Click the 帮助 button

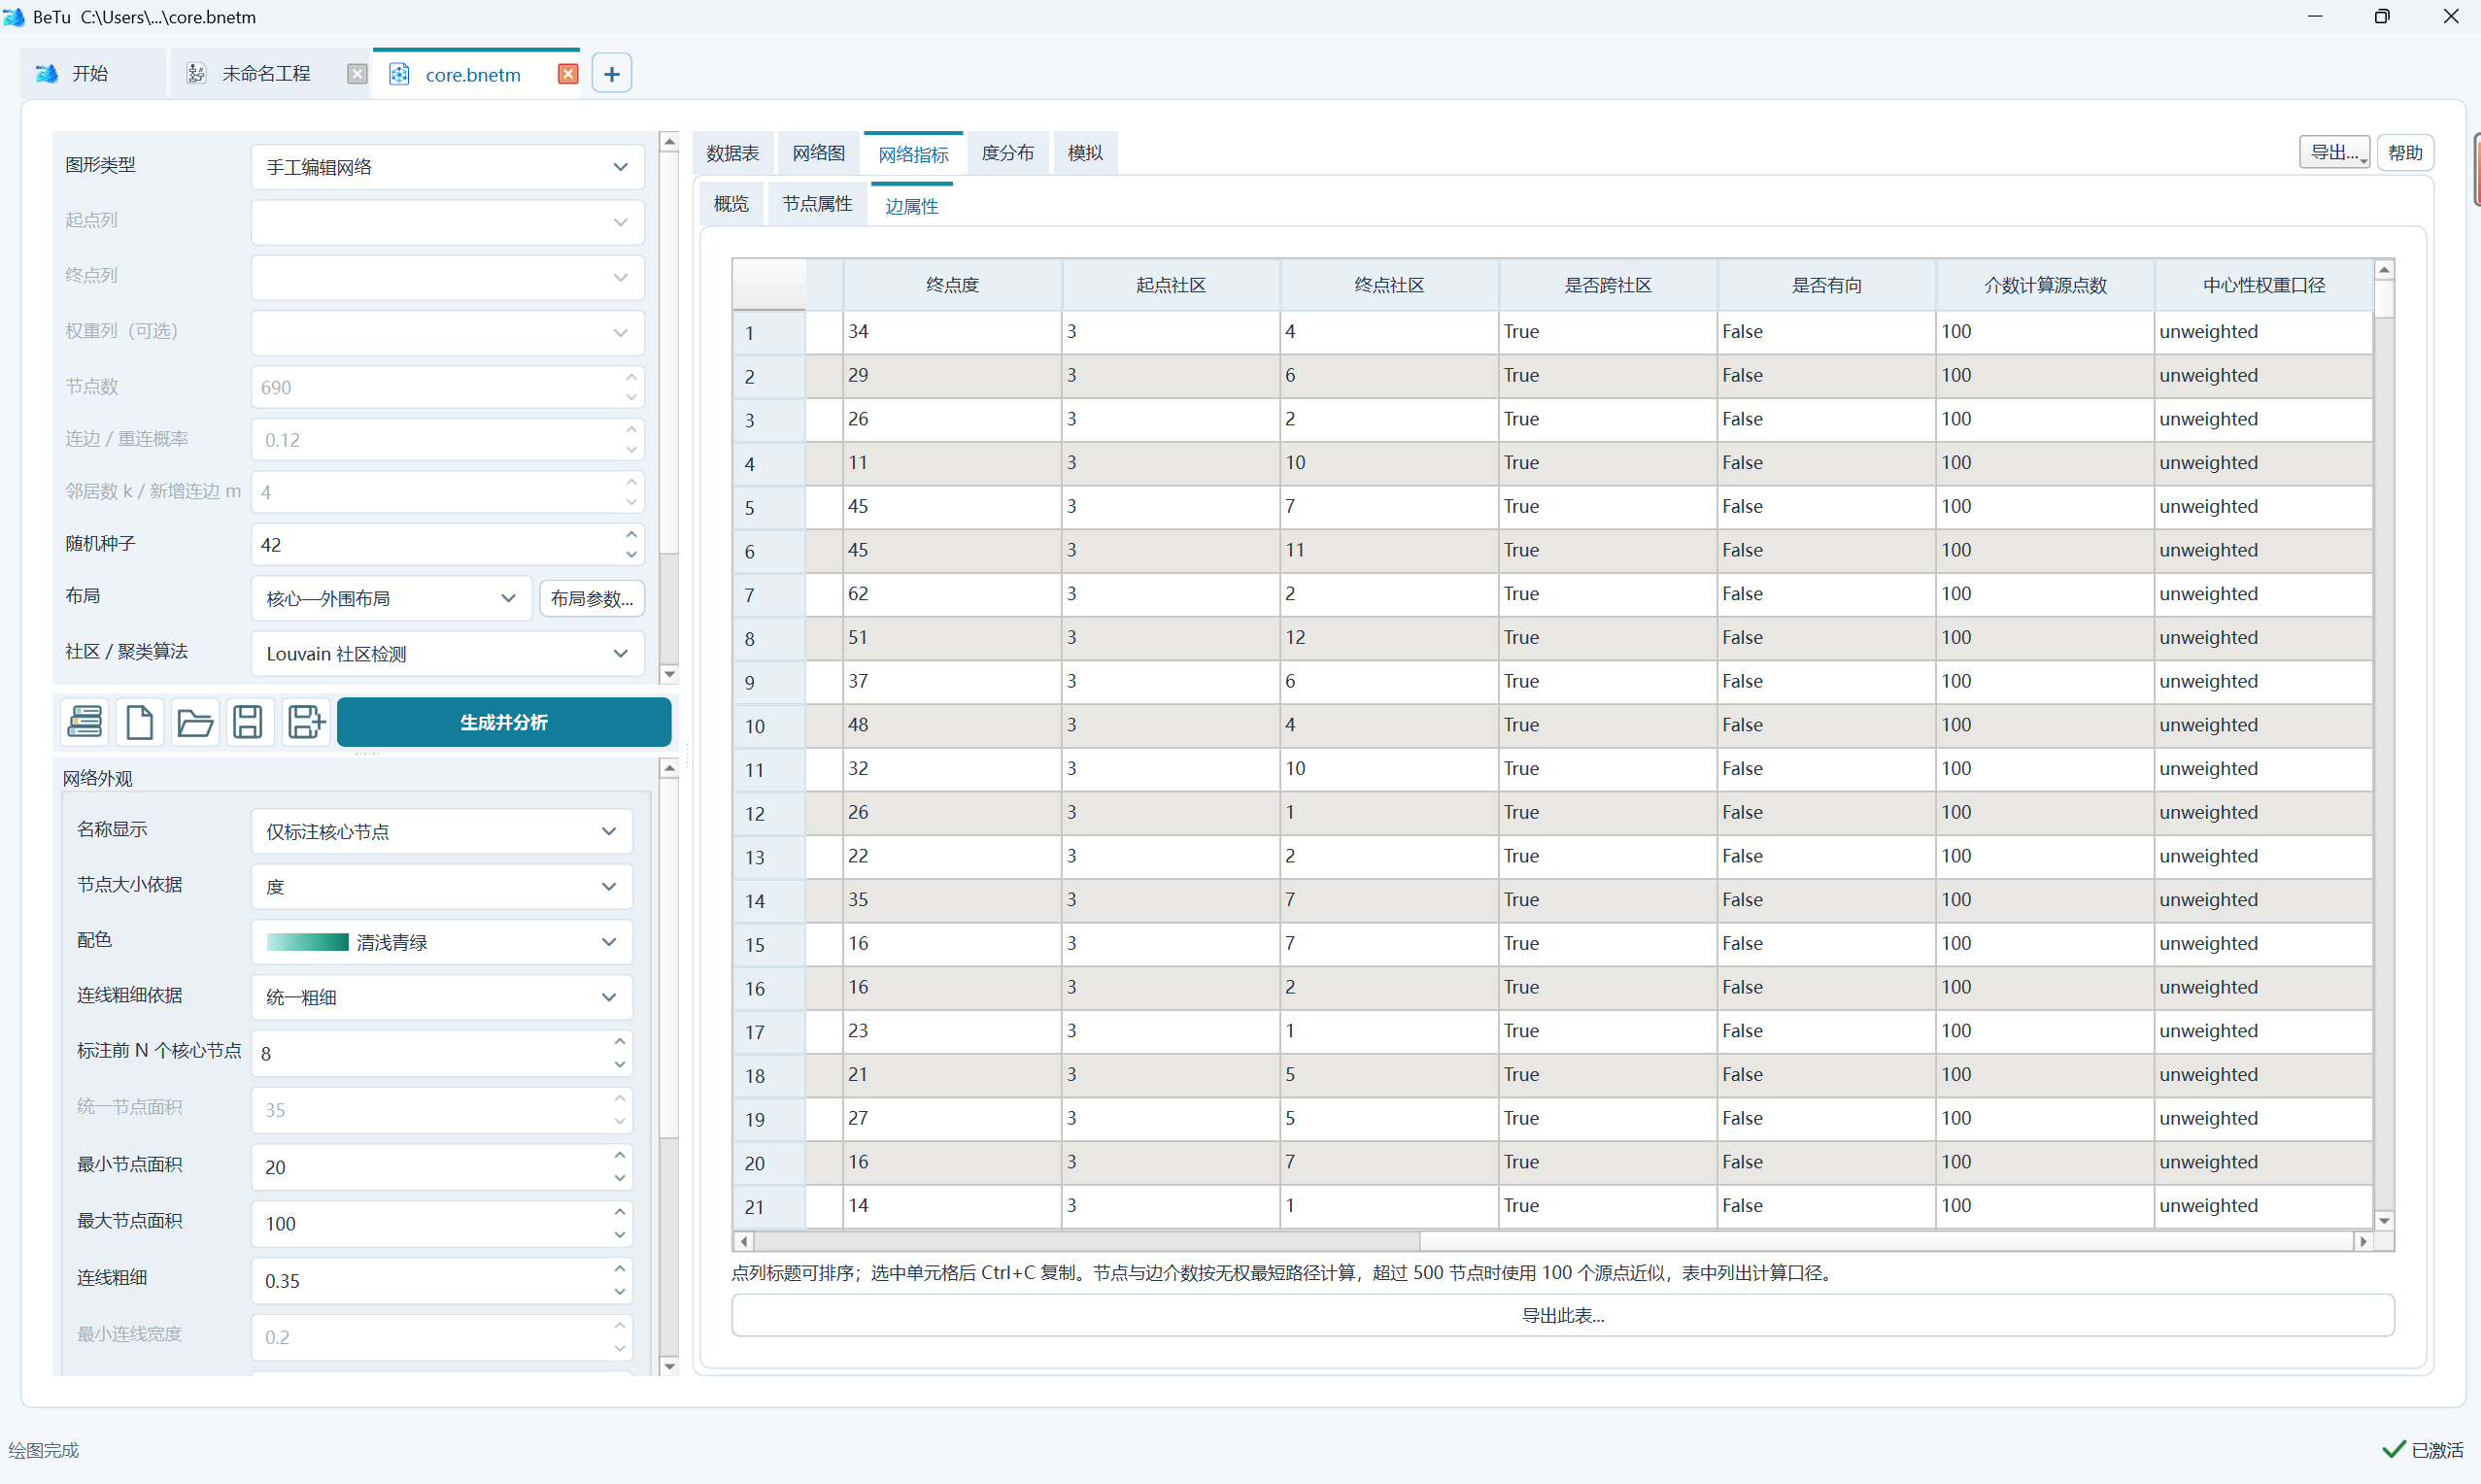click(x=2404, y=153)
